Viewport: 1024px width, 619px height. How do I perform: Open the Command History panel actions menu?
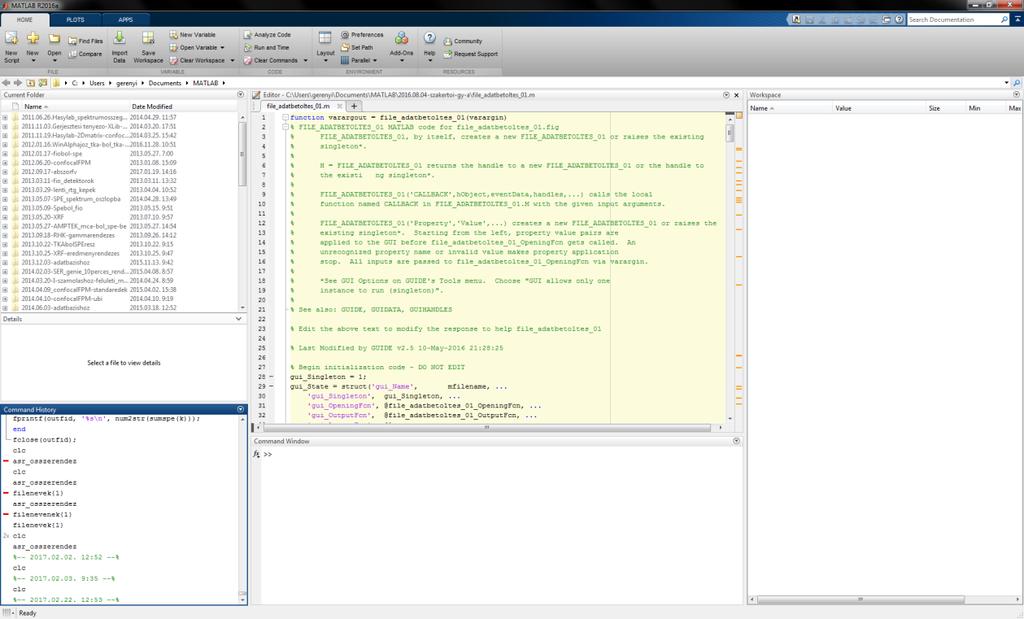point(240,409)
